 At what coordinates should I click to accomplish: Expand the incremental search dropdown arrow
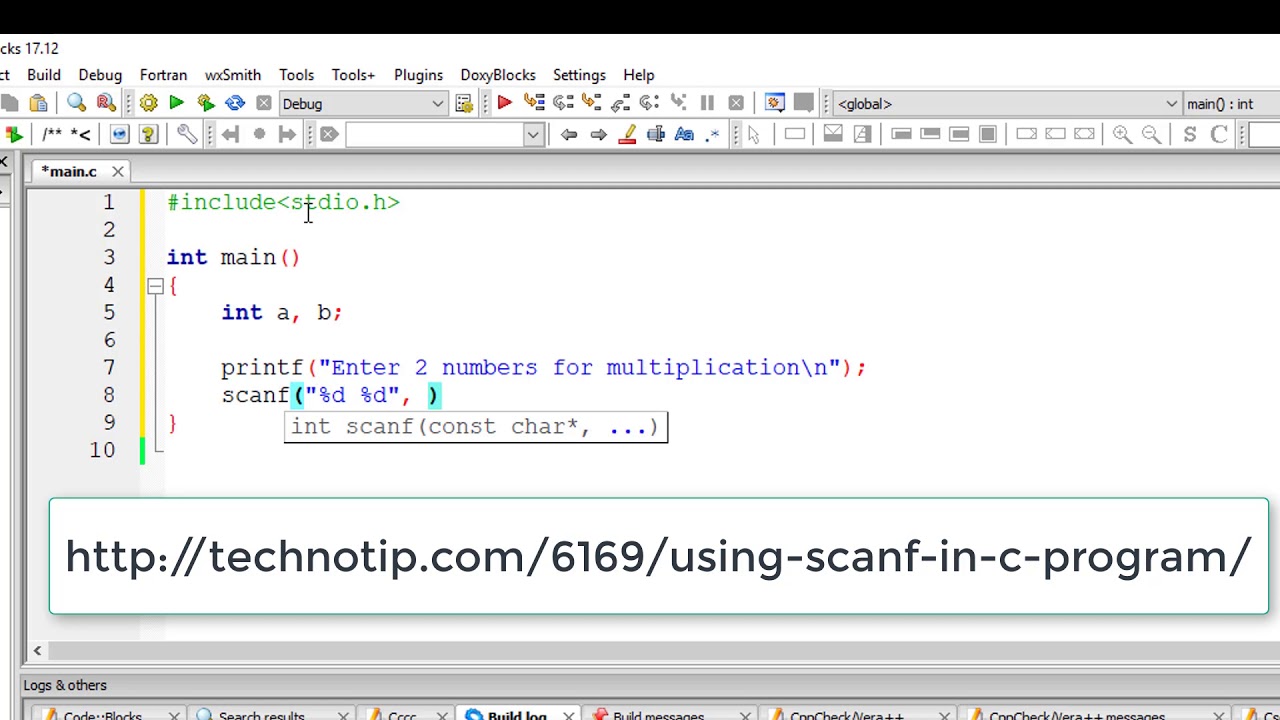[533, 134]
